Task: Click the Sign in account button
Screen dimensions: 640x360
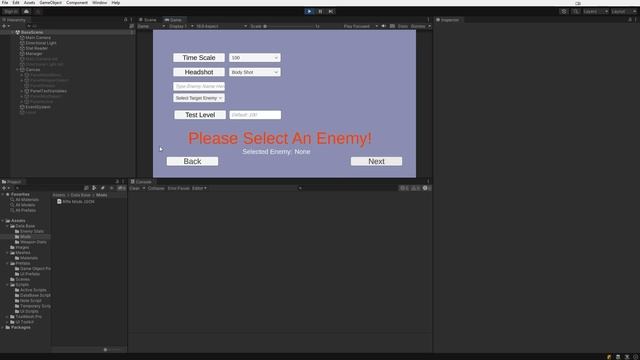Action: [11, 11]
